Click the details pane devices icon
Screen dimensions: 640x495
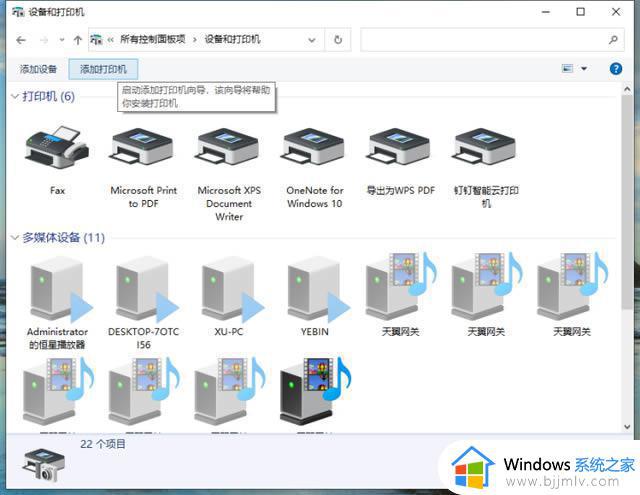(x=43, y=465)
